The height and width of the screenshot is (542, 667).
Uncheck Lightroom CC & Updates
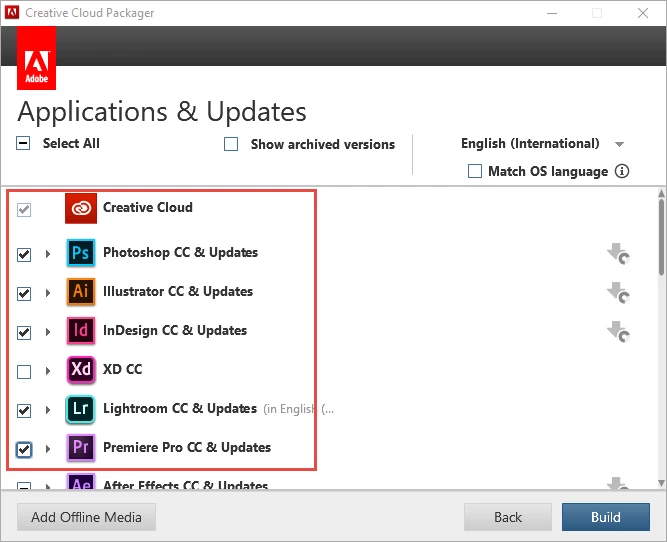tap(24, 411)
